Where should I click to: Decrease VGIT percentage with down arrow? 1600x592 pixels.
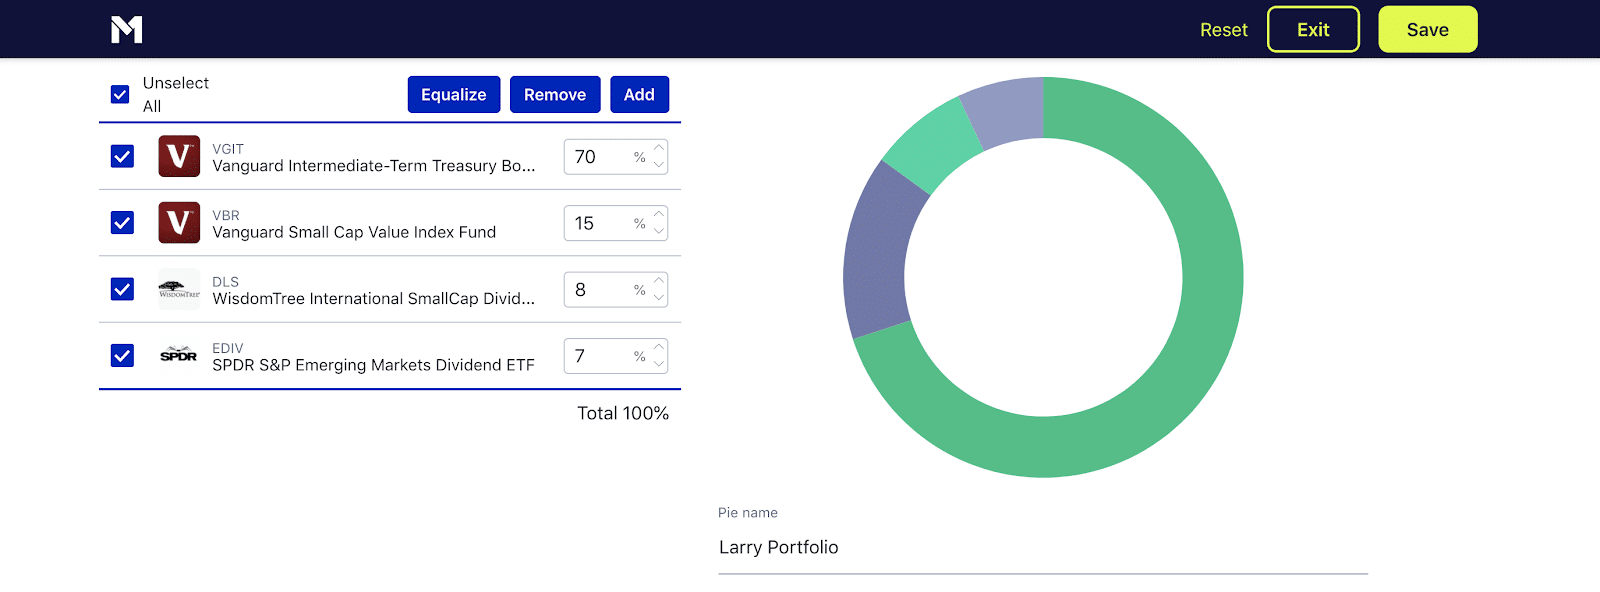click(x=659, y=165)
